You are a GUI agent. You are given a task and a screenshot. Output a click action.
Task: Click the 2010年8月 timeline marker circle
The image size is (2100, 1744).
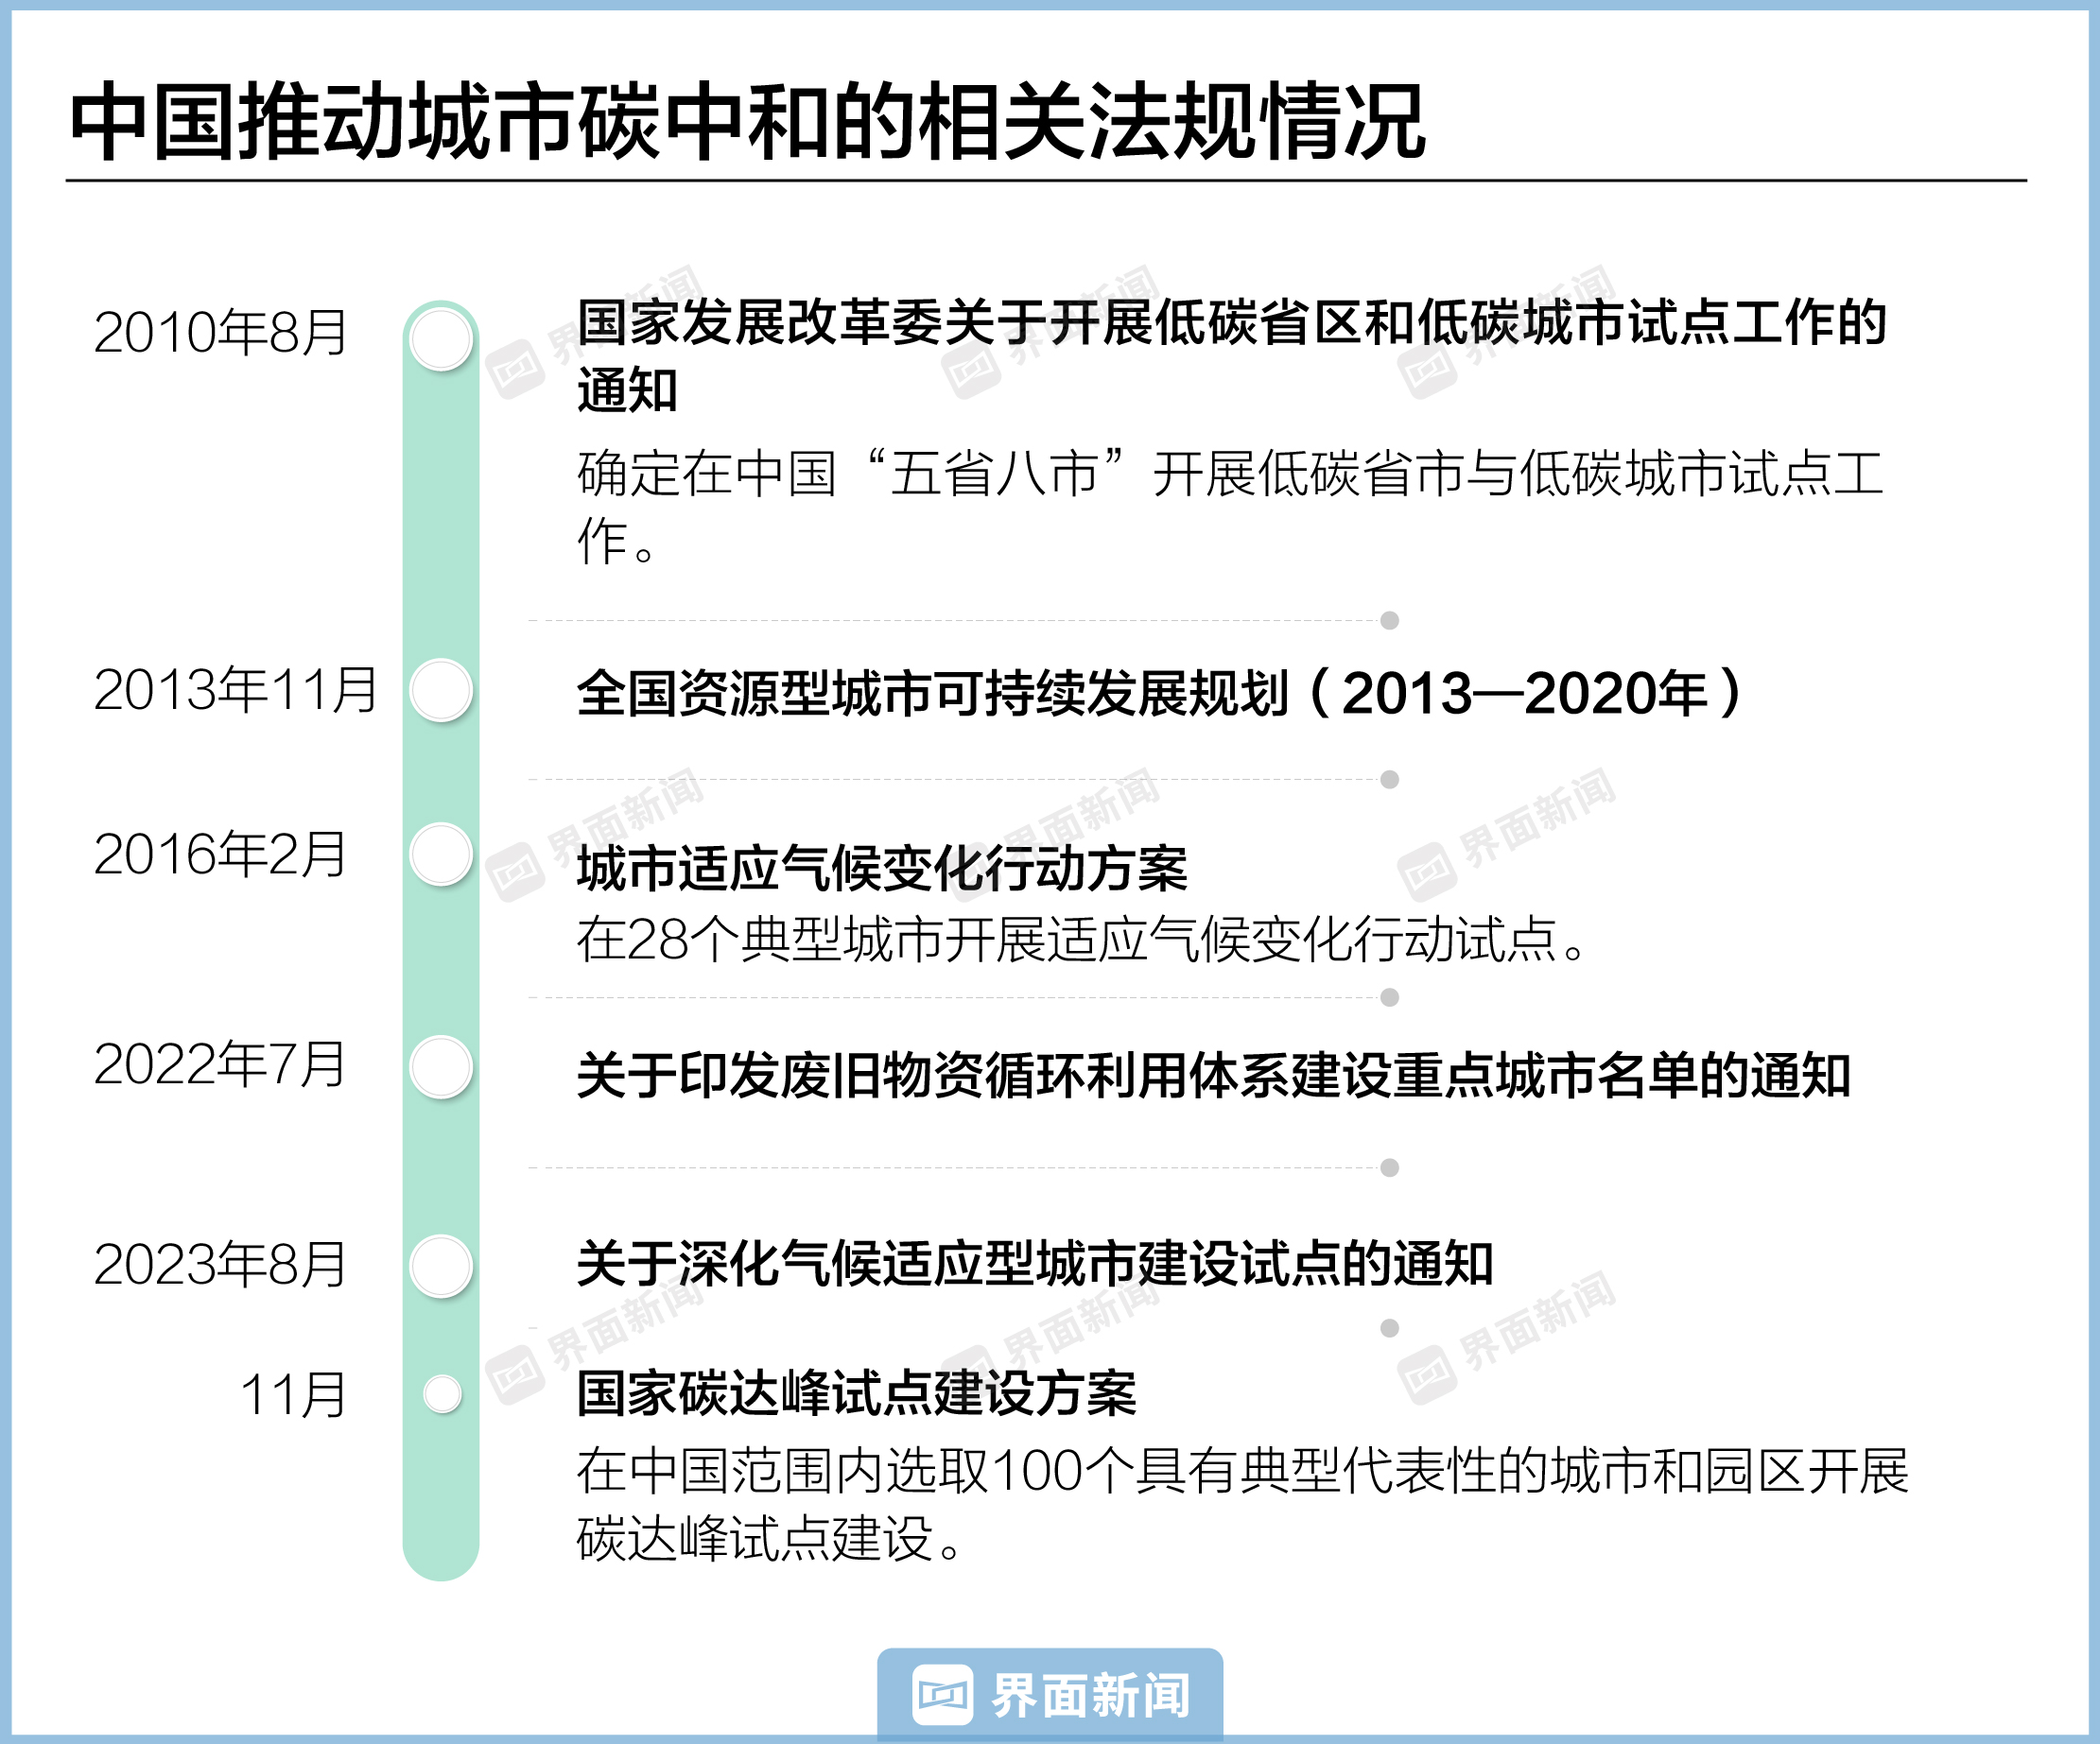[x=441, y=339]
